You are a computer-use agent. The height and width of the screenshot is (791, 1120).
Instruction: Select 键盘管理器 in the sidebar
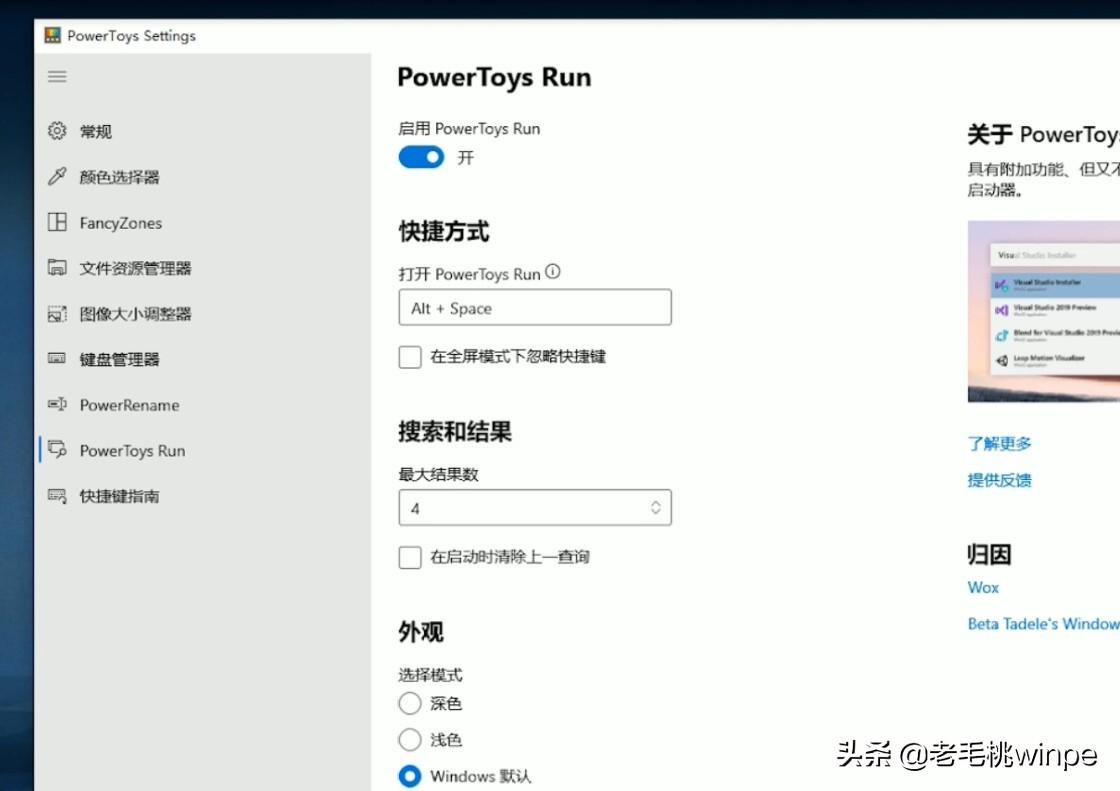(205, 359)
